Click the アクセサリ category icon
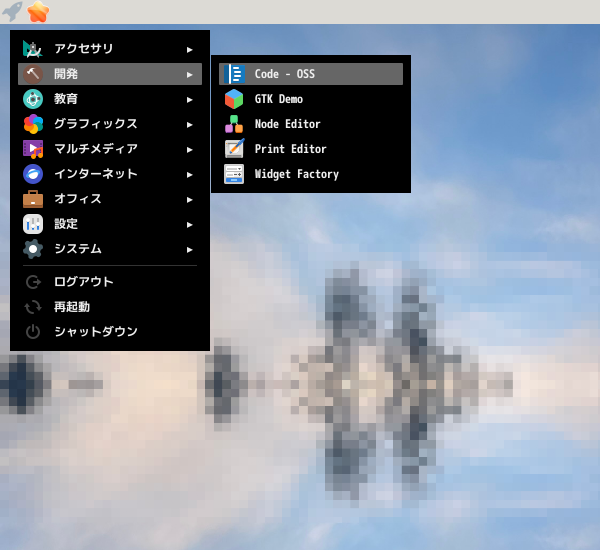 (33, 49)
